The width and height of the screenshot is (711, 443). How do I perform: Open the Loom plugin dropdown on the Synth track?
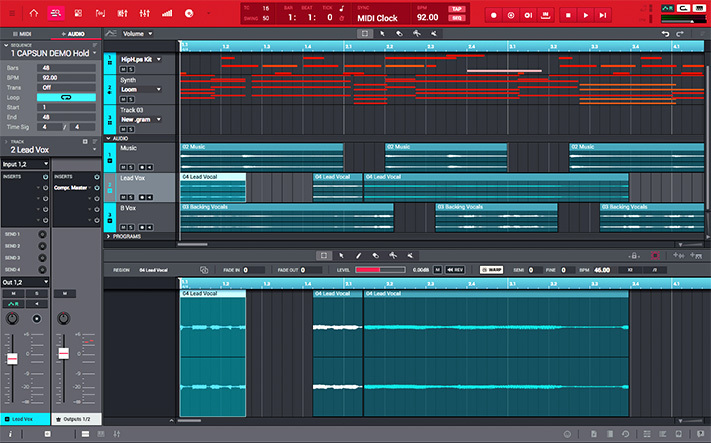[141, 89]
